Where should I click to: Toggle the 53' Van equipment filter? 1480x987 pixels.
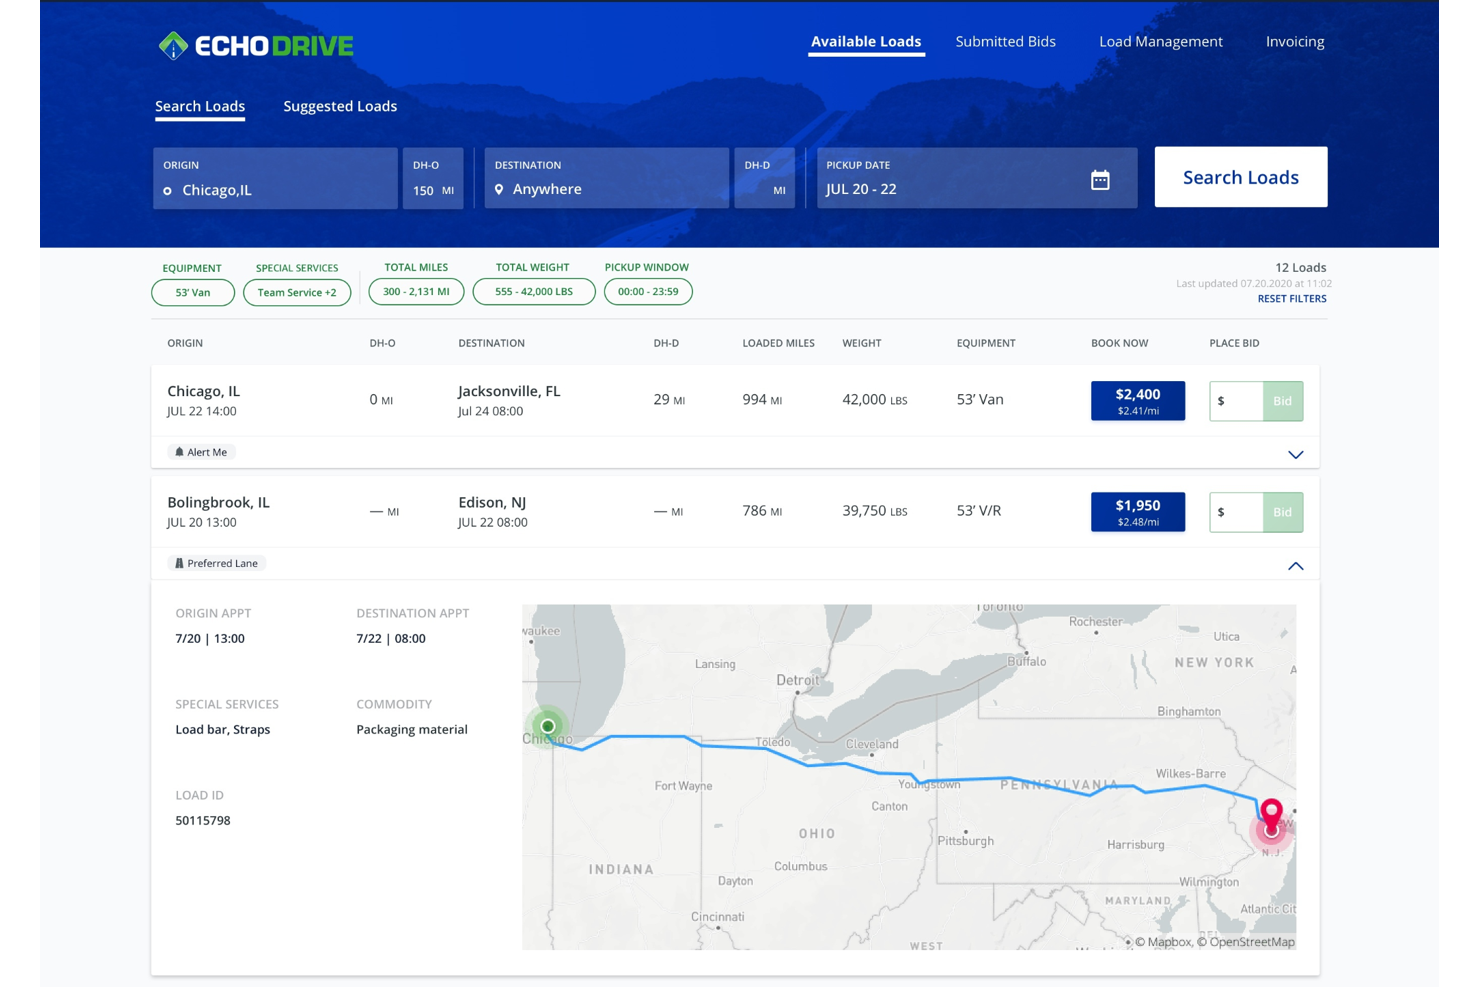pos(192,292)
